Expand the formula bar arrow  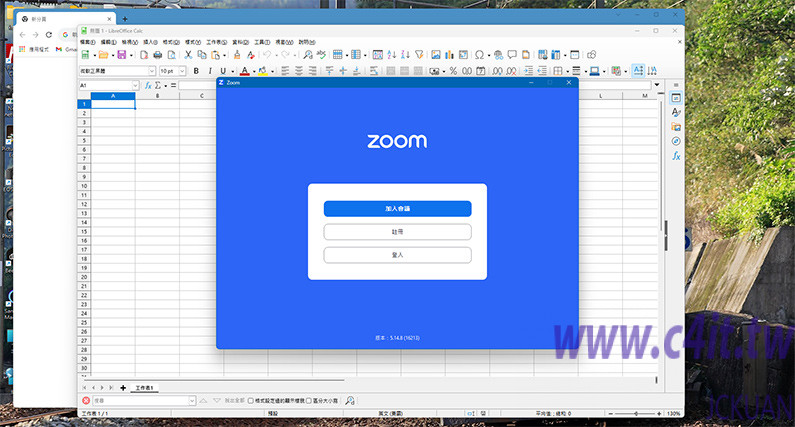[x=657, y=85]
